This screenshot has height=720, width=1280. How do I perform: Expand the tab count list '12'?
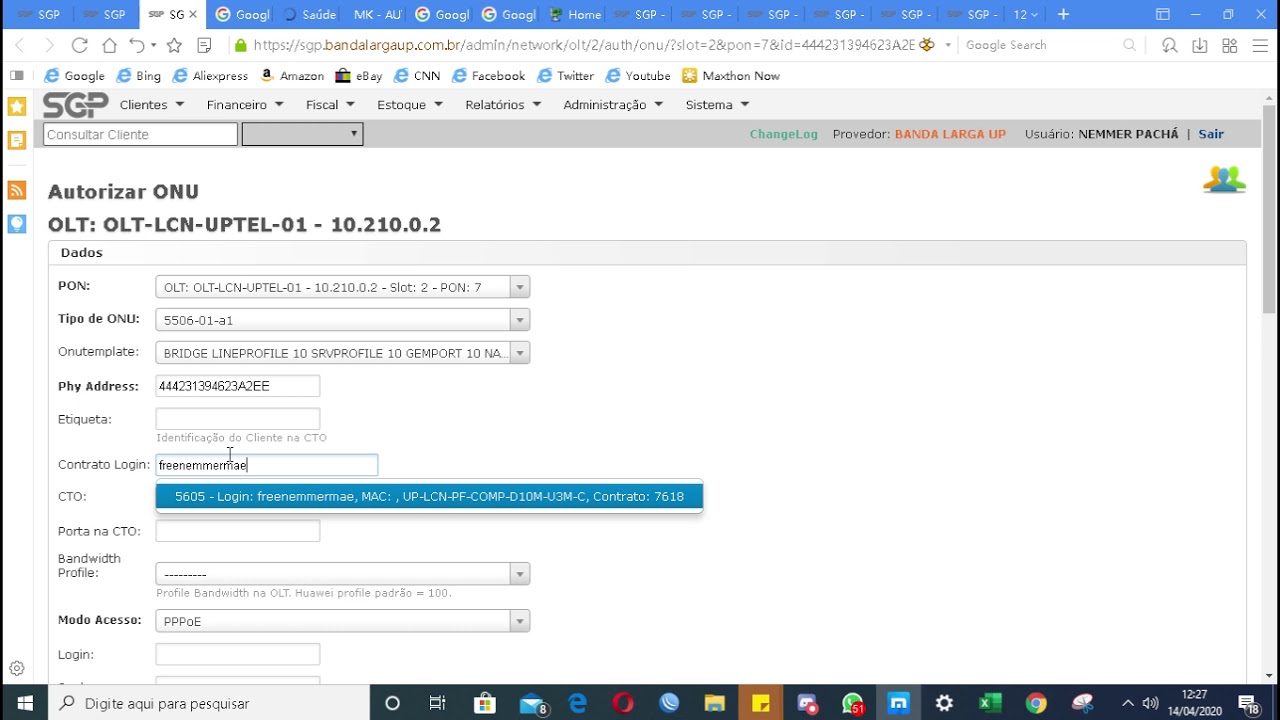[x=1025, y=14]
